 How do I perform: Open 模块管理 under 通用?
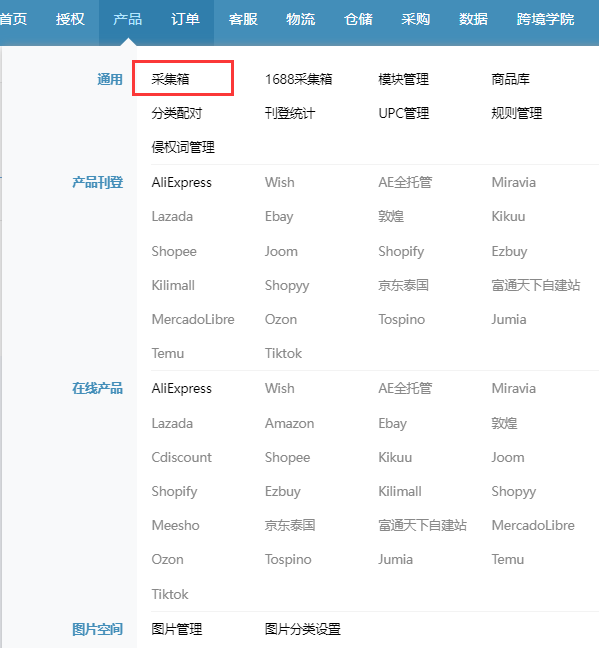coord(403,79)
